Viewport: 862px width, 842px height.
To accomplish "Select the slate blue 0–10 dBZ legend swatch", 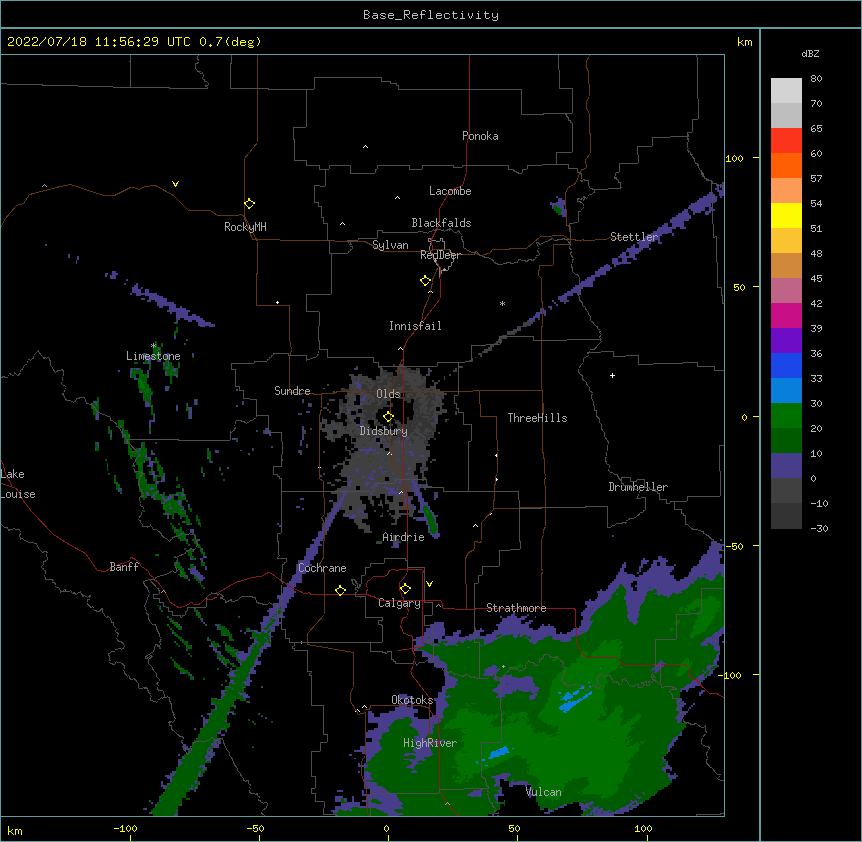I will pos(786,466).
